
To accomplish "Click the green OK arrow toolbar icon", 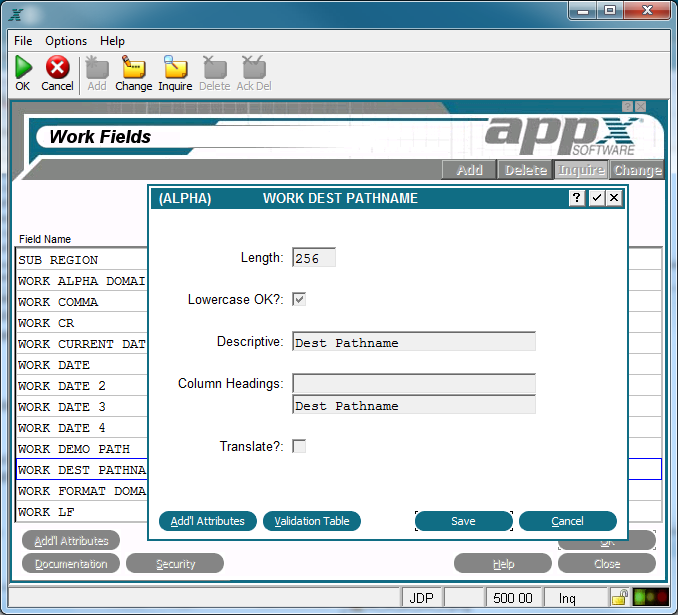I will coord(23,68).
